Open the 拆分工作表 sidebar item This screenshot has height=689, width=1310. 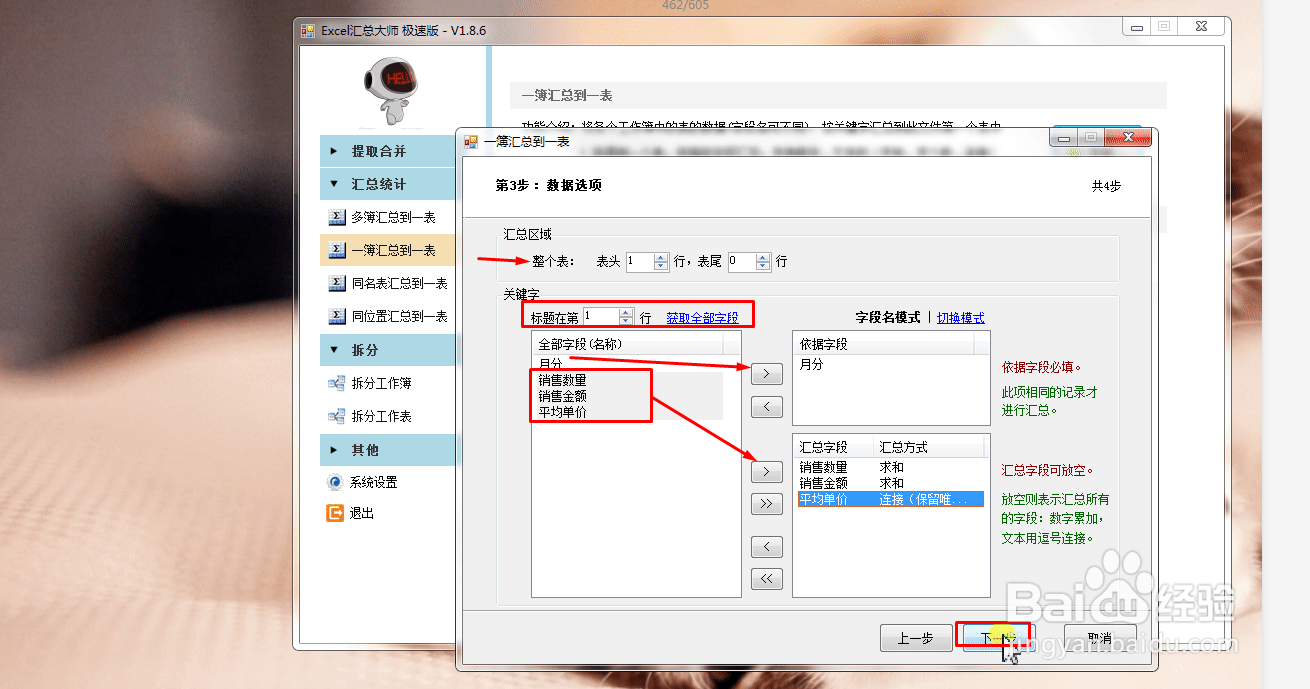click(381, 416)
